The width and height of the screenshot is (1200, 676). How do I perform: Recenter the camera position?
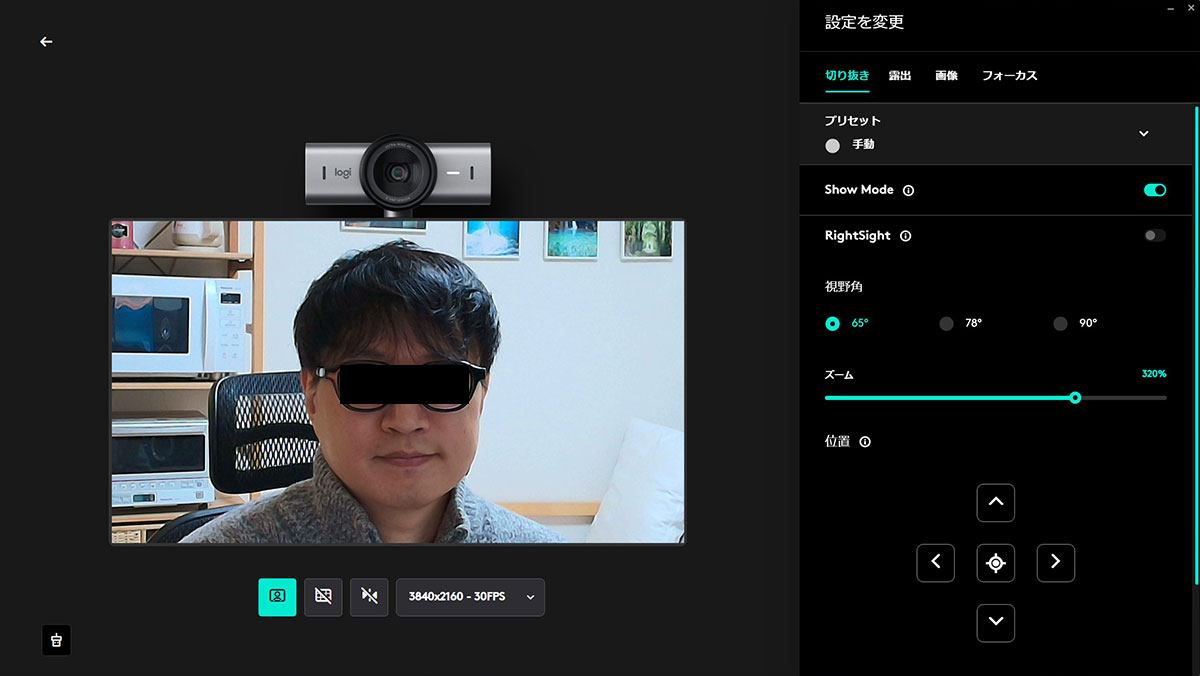(x=995, y=563)
